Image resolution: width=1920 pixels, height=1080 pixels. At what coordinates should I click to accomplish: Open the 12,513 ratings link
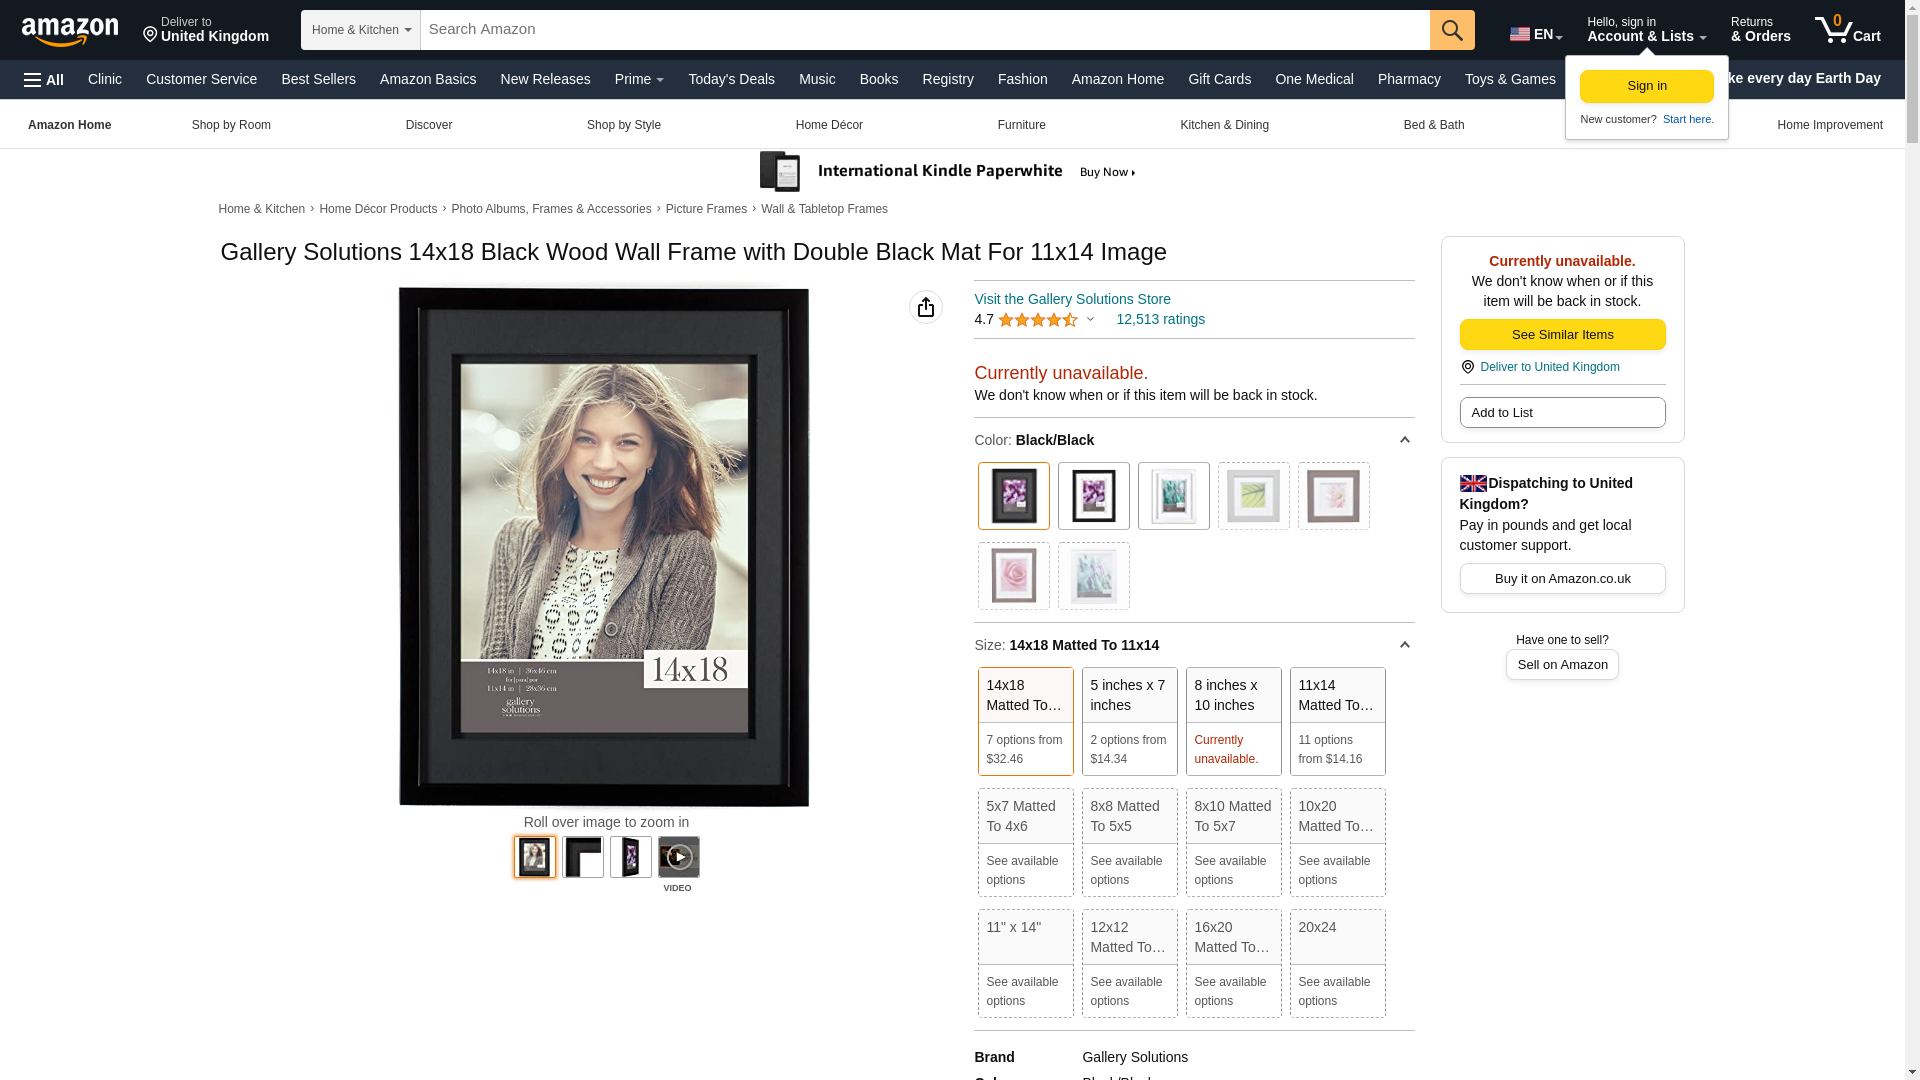point(1160,319)
